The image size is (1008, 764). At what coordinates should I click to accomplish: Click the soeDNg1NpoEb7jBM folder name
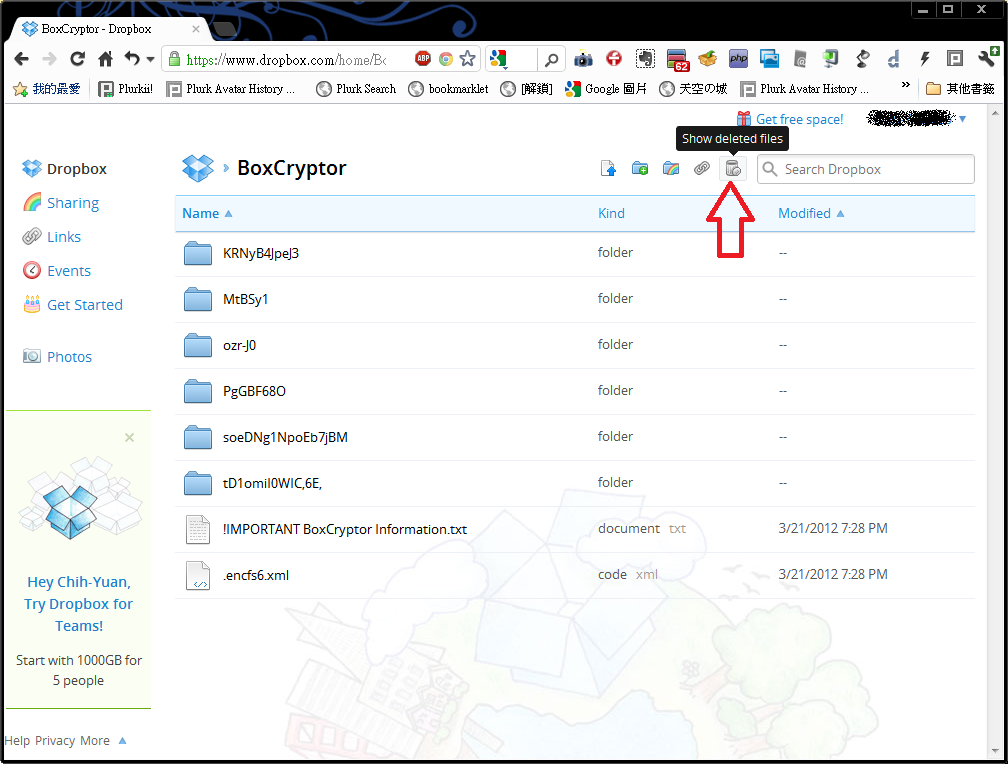pyautogui.click(x=285, y=437)
